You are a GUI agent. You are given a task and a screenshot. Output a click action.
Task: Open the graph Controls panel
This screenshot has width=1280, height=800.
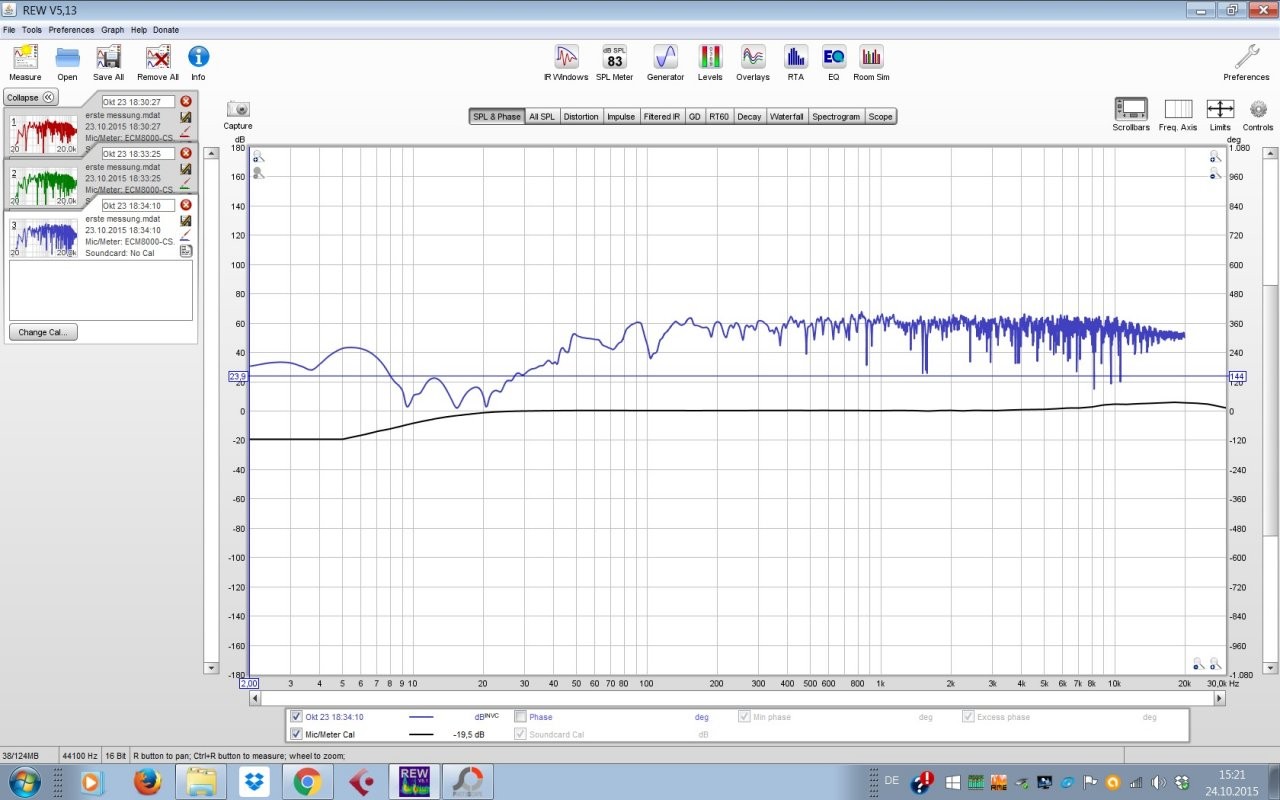coord(1258,110)
